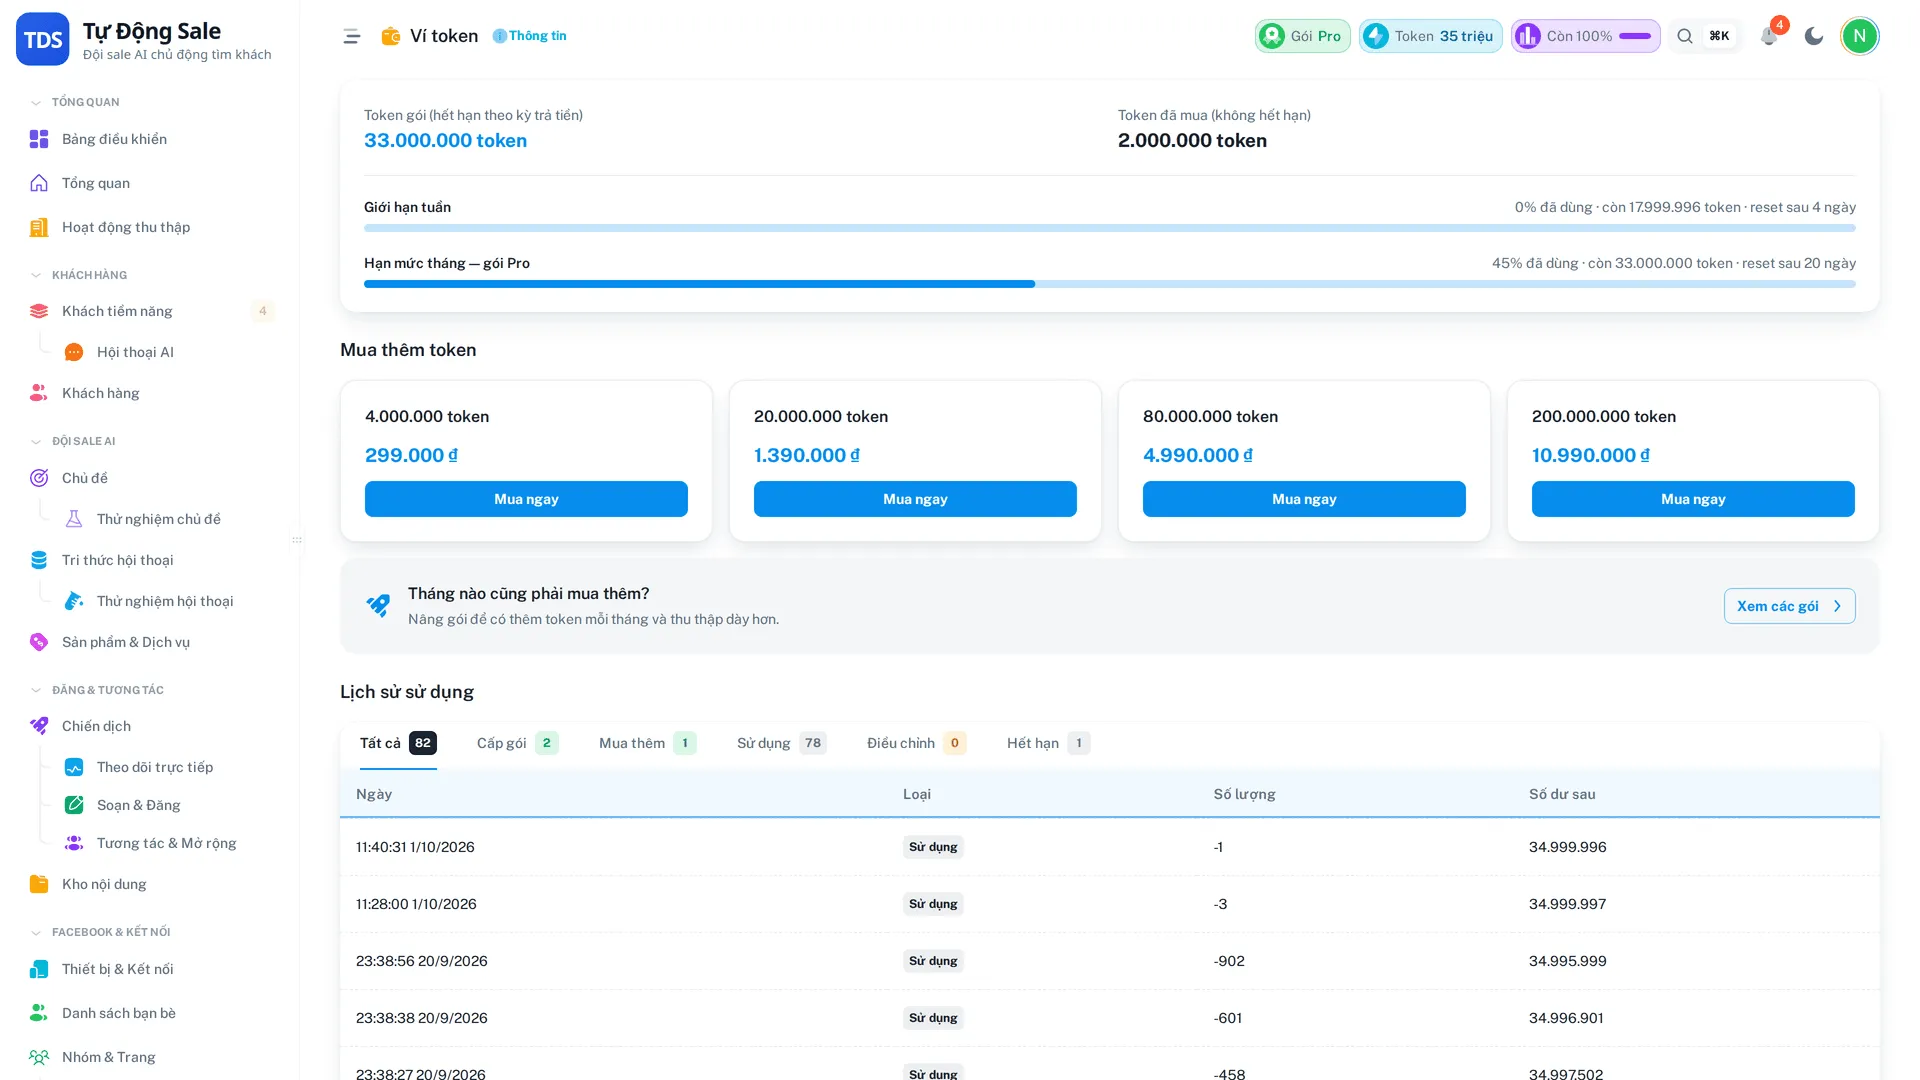Viewport: 1920px width, 1080px height.
Task: Click the TDS logo
Action: click(x=42, y=39)
